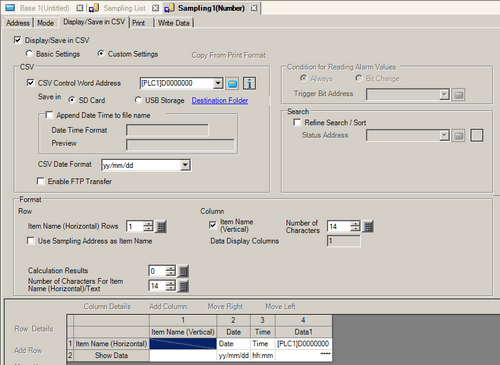This screenshot has width=500, height=365.
Task: Open address browse icon beside CSV Control Word Address
Action: (232, 83)
